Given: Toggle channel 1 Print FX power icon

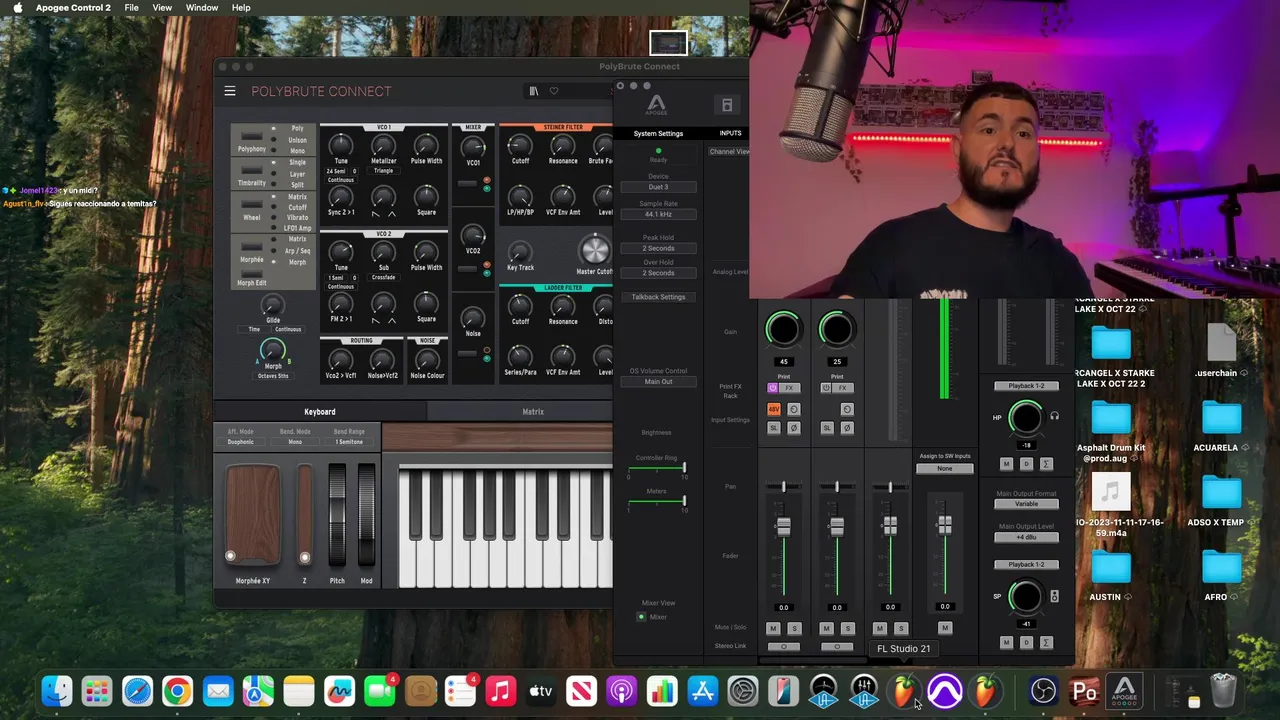Looking at the screenshot, I should pyautogui.click(x=772, y=388).
